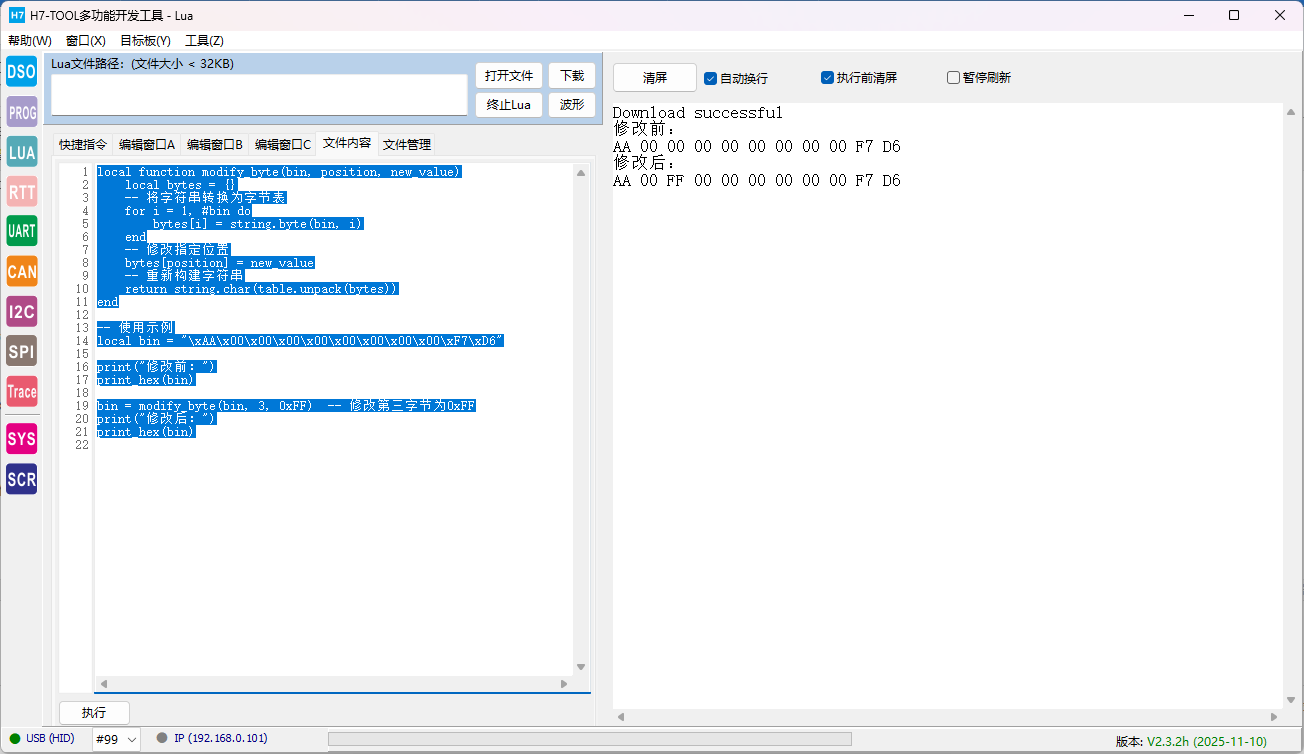Uncheck the 执行前清屏 option
Screen dimensions: 1304x754
pyautogui.click(x=828, y=78)
